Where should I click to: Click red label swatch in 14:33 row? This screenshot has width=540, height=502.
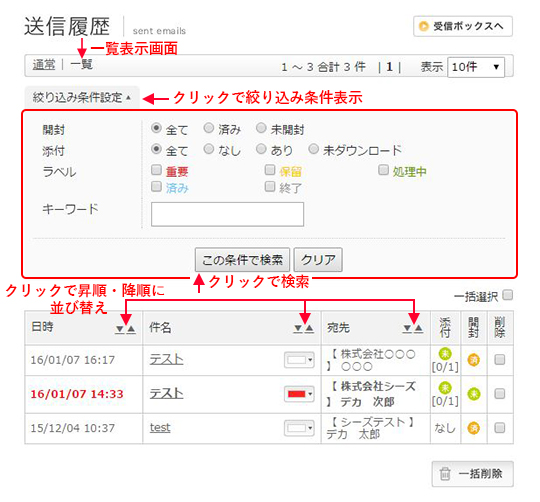[297, 394]
